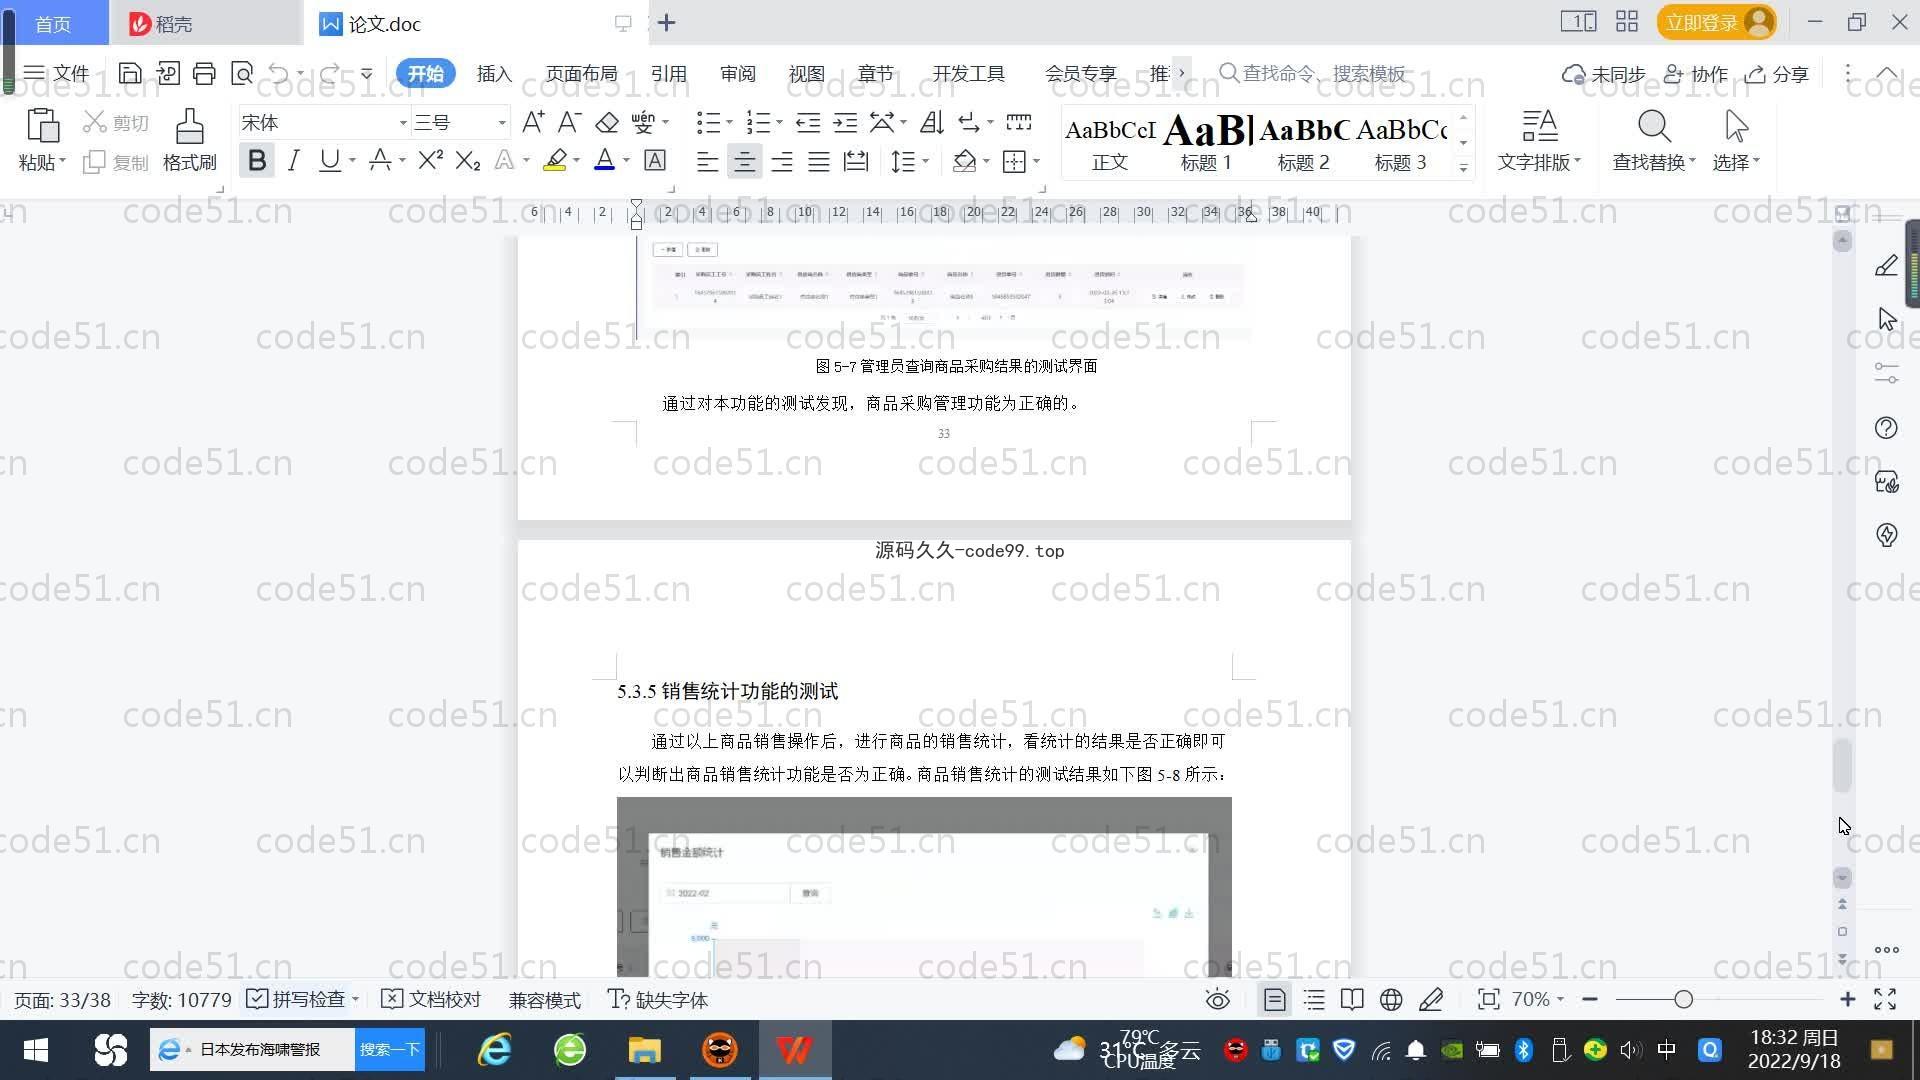
Task: Expand the line spacing dropdown
Action: tap(926, 161)
